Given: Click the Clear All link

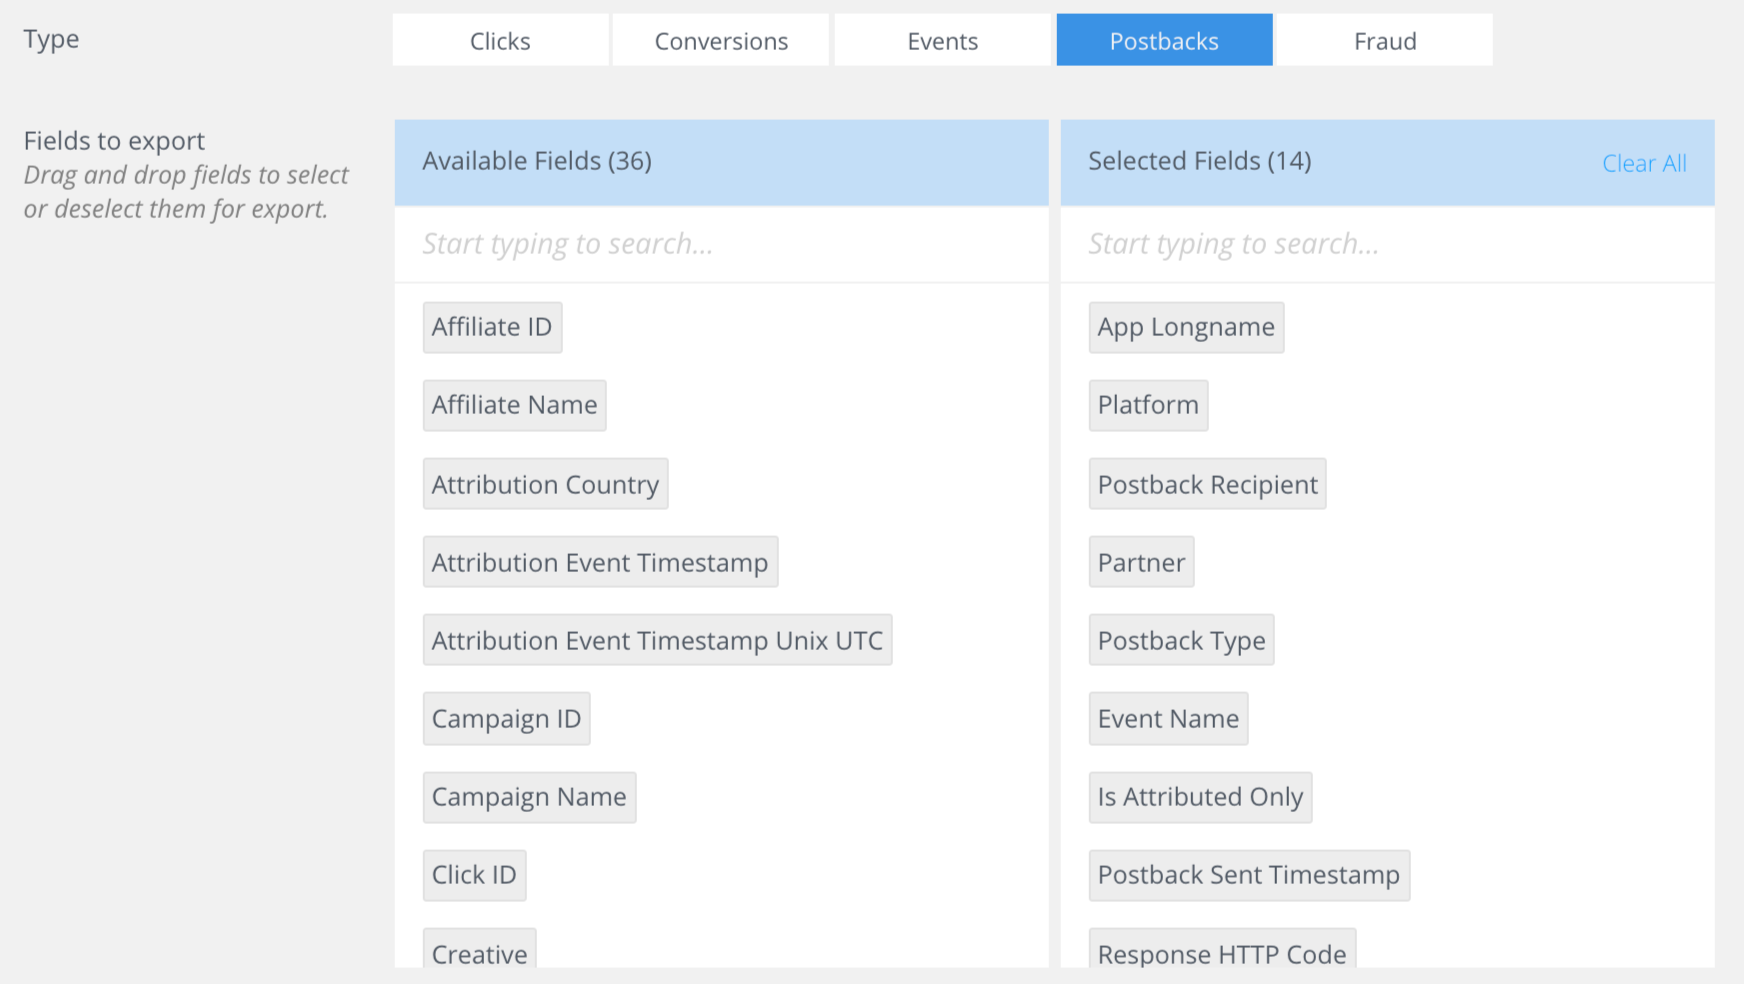Looking at the screenshot, I should 1643,163.
